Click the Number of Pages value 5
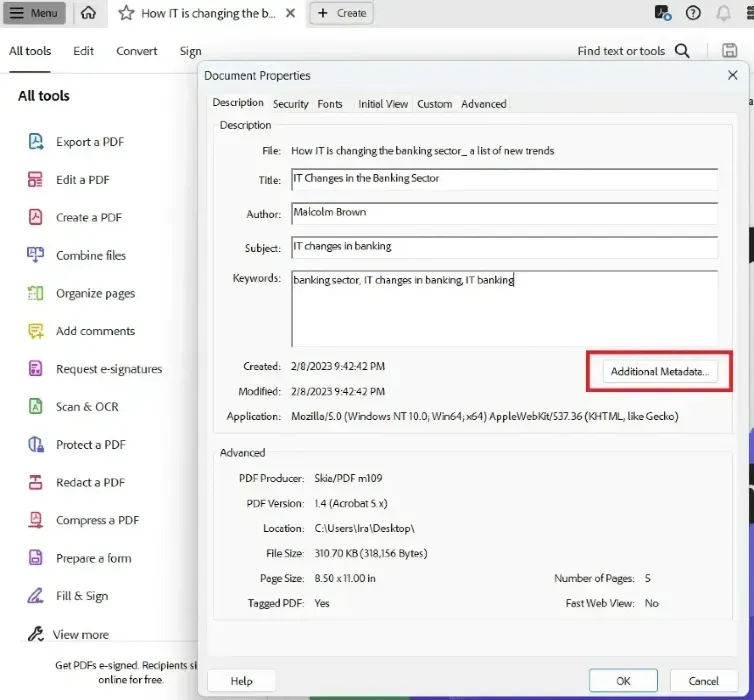This screenshot has width=754, height=700. (648, 578)
